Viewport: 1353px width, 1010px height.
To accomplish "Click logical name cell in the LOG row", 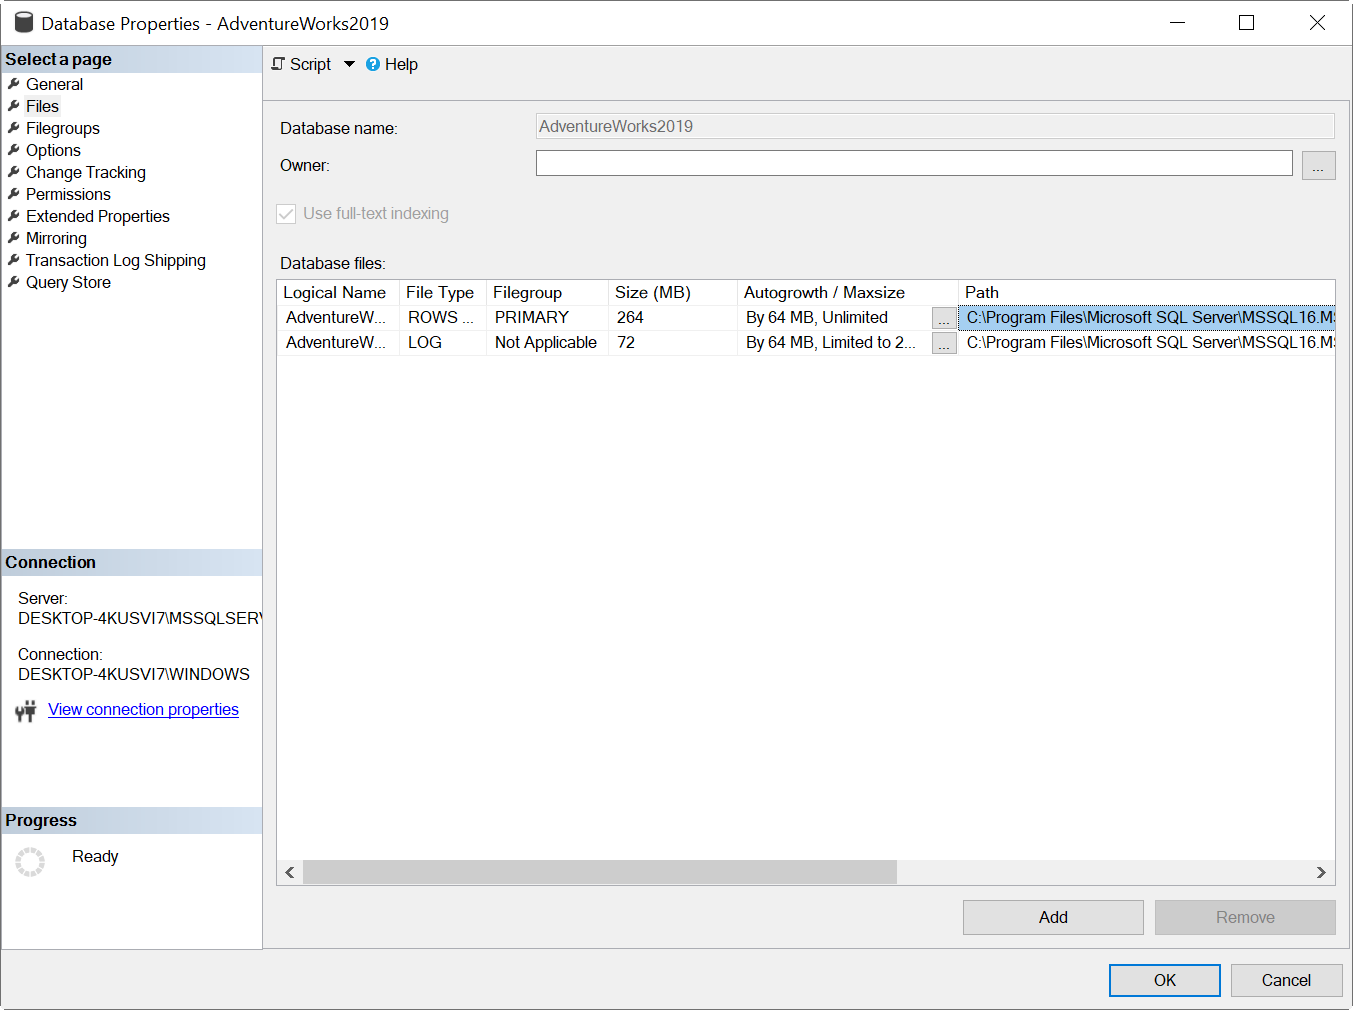I will pos(338,342).
